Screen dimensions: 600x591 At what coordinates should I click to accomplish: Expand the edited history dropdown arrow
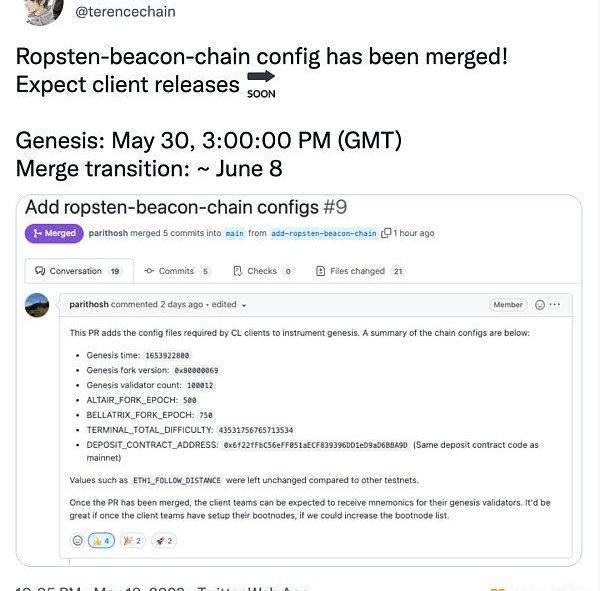[x=244, y=305]
